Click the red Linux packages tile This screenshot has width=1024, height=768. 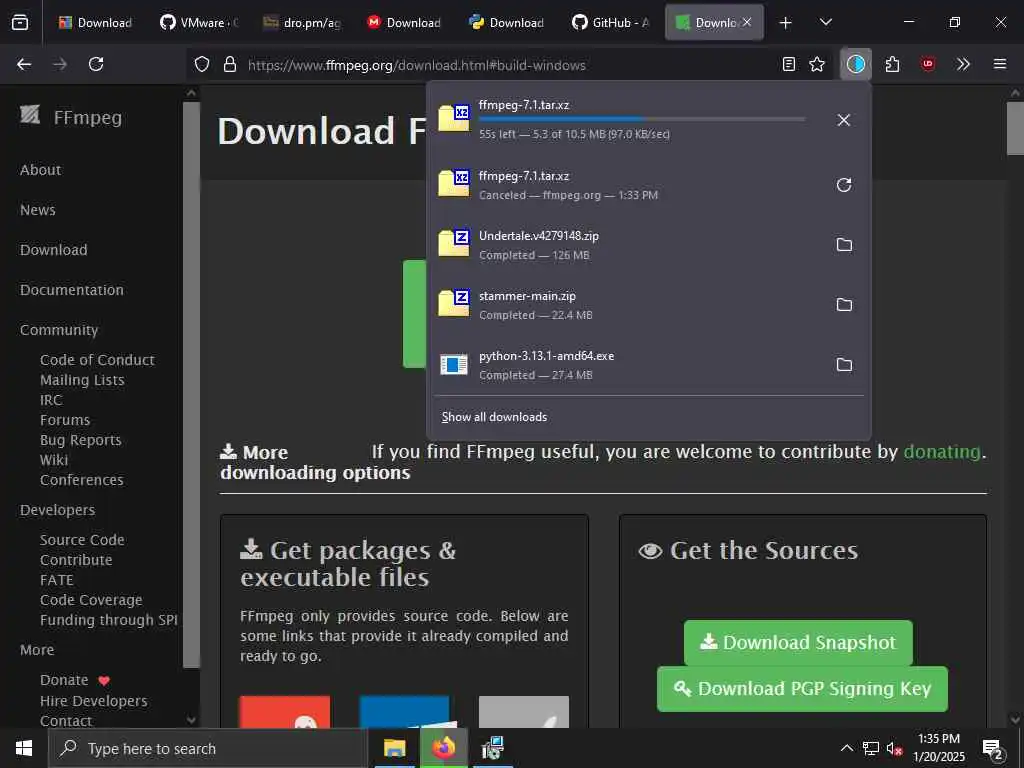pos(285,712)
